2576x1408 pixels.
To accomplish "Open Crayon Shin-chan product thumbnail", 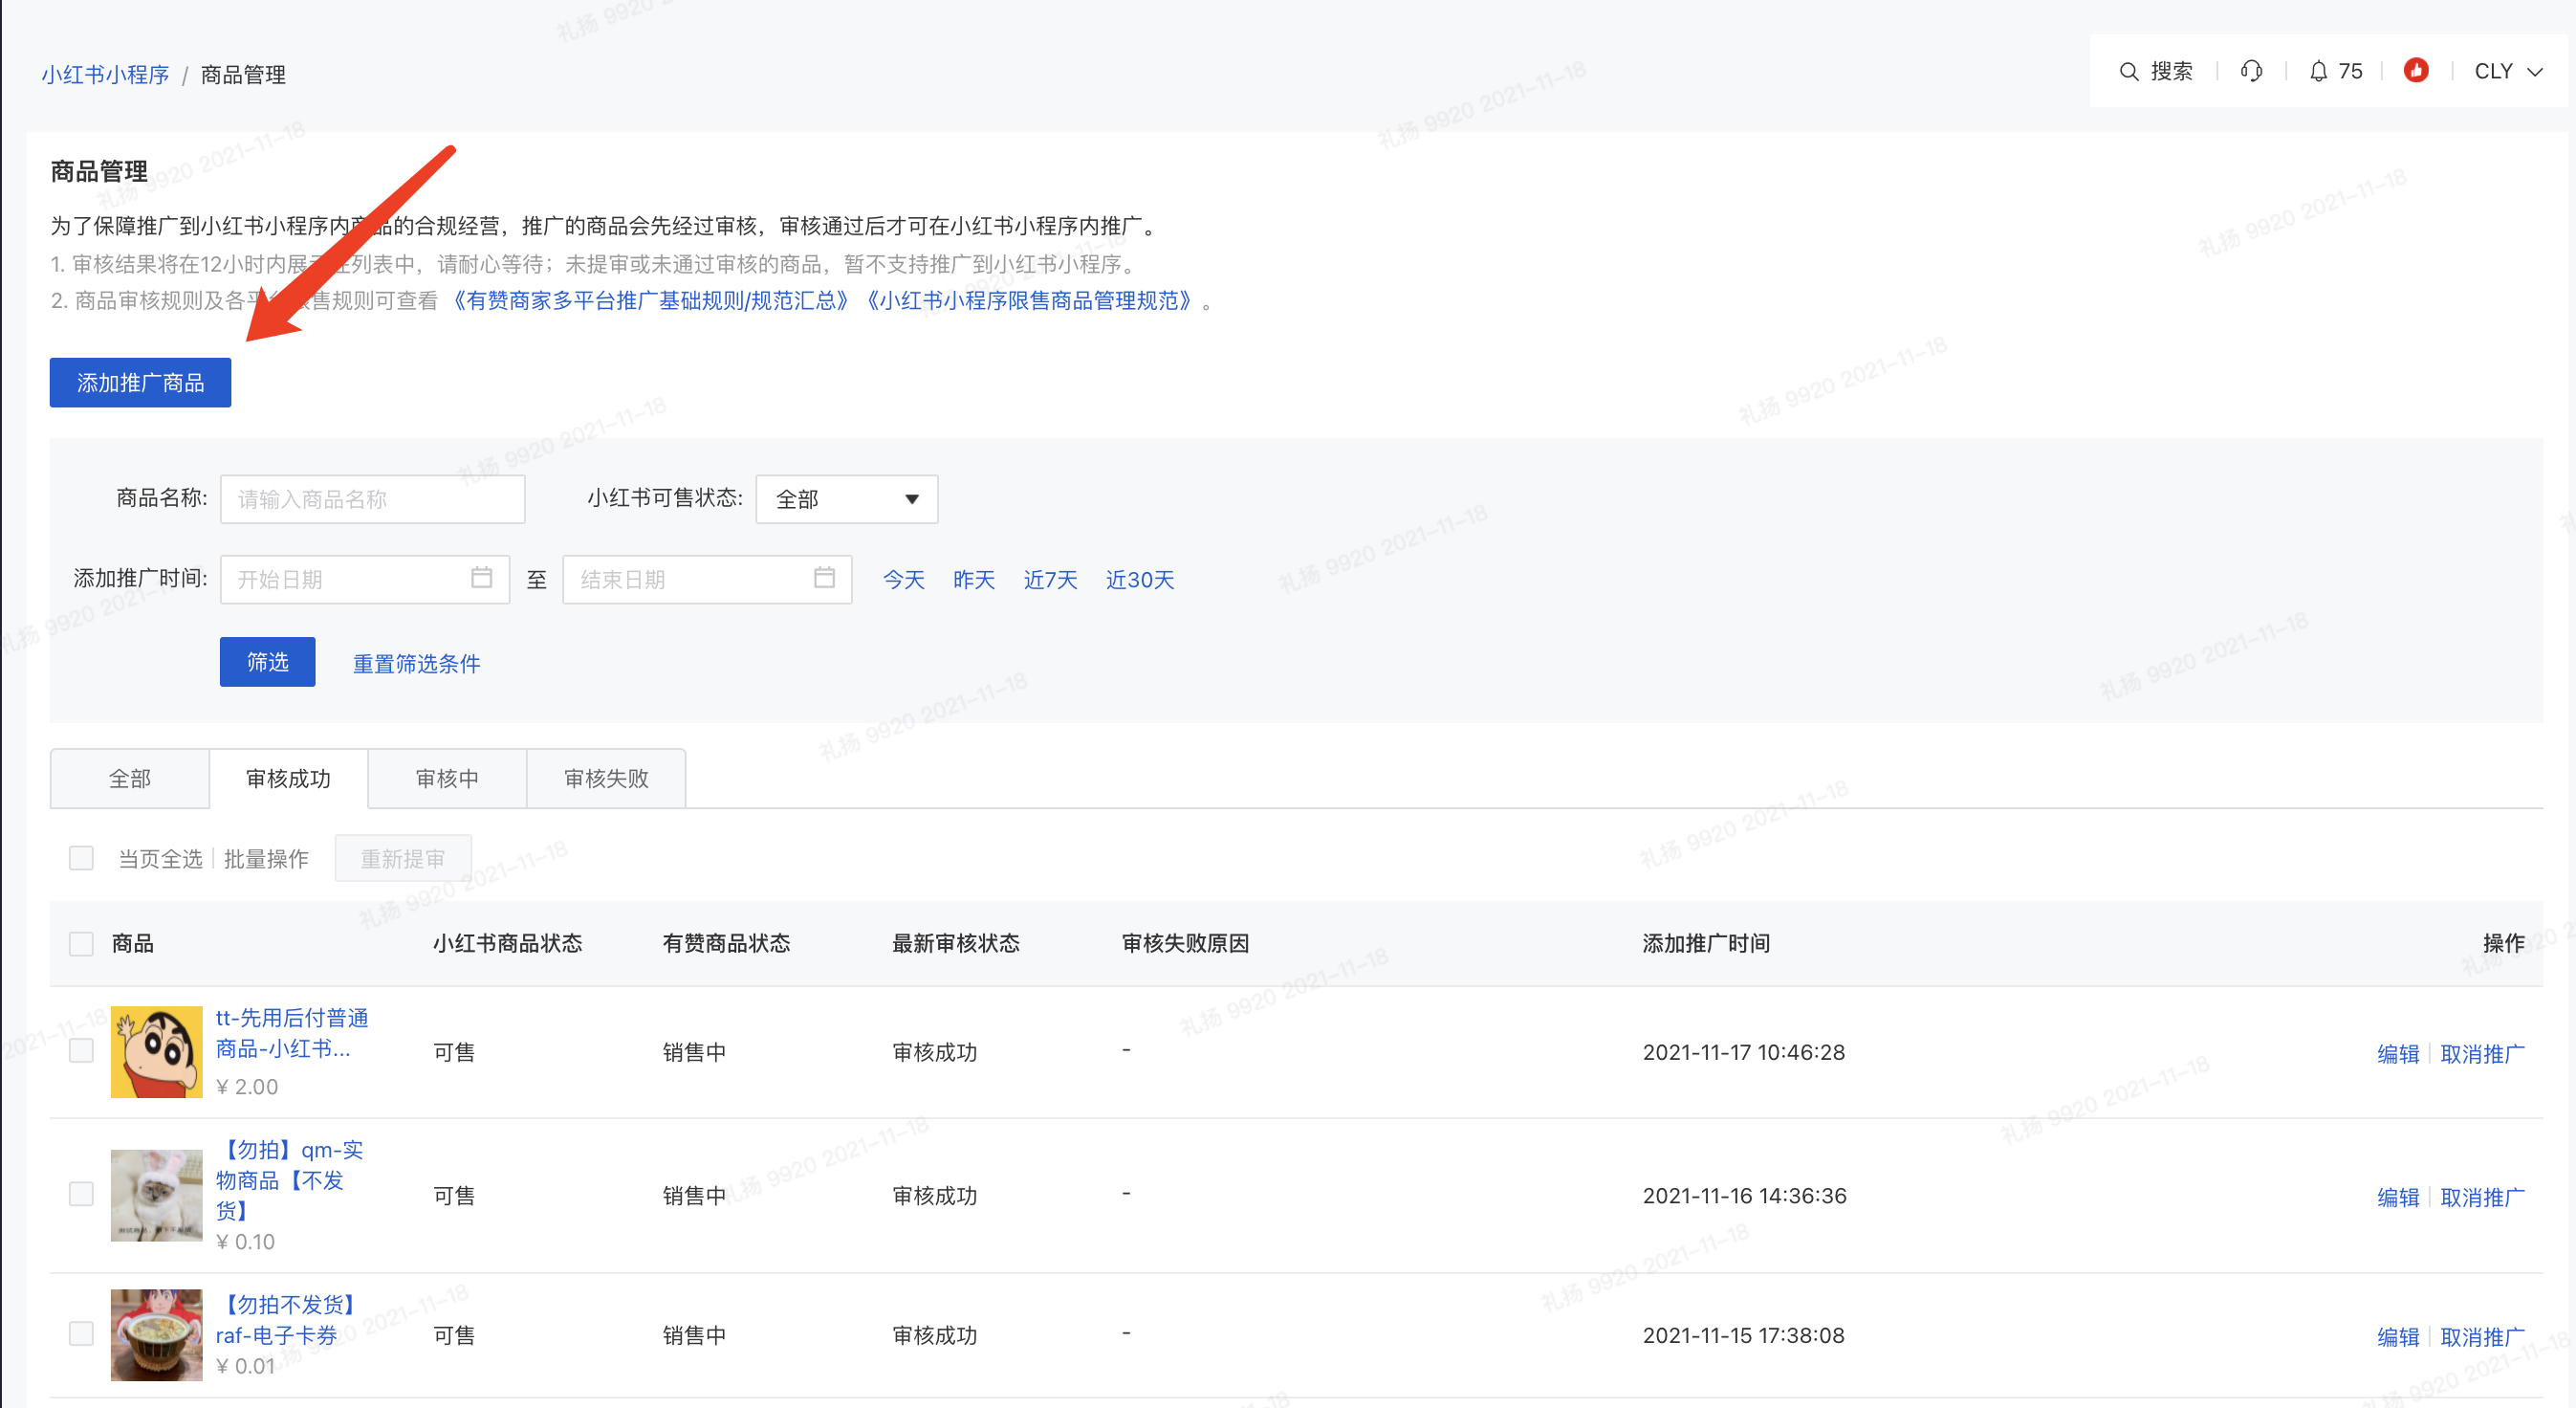I will (156, 1052).
